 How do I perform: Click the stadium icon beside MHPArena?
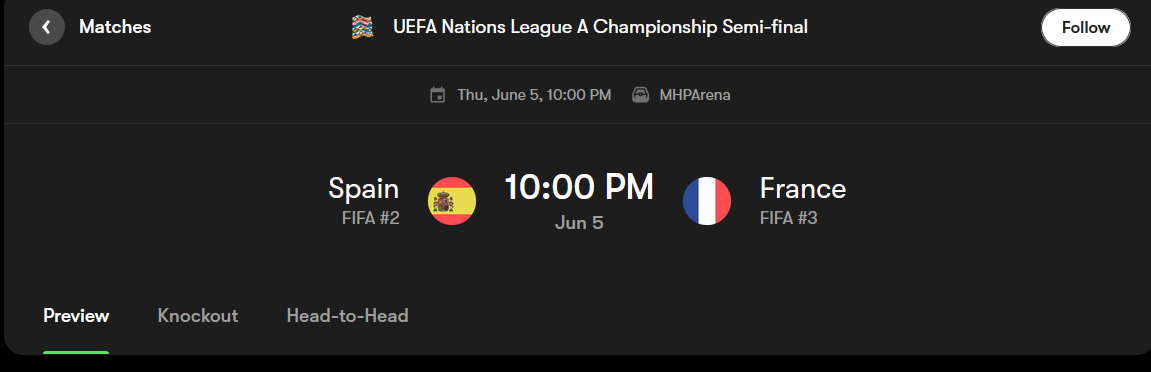(x=640, y=95)
